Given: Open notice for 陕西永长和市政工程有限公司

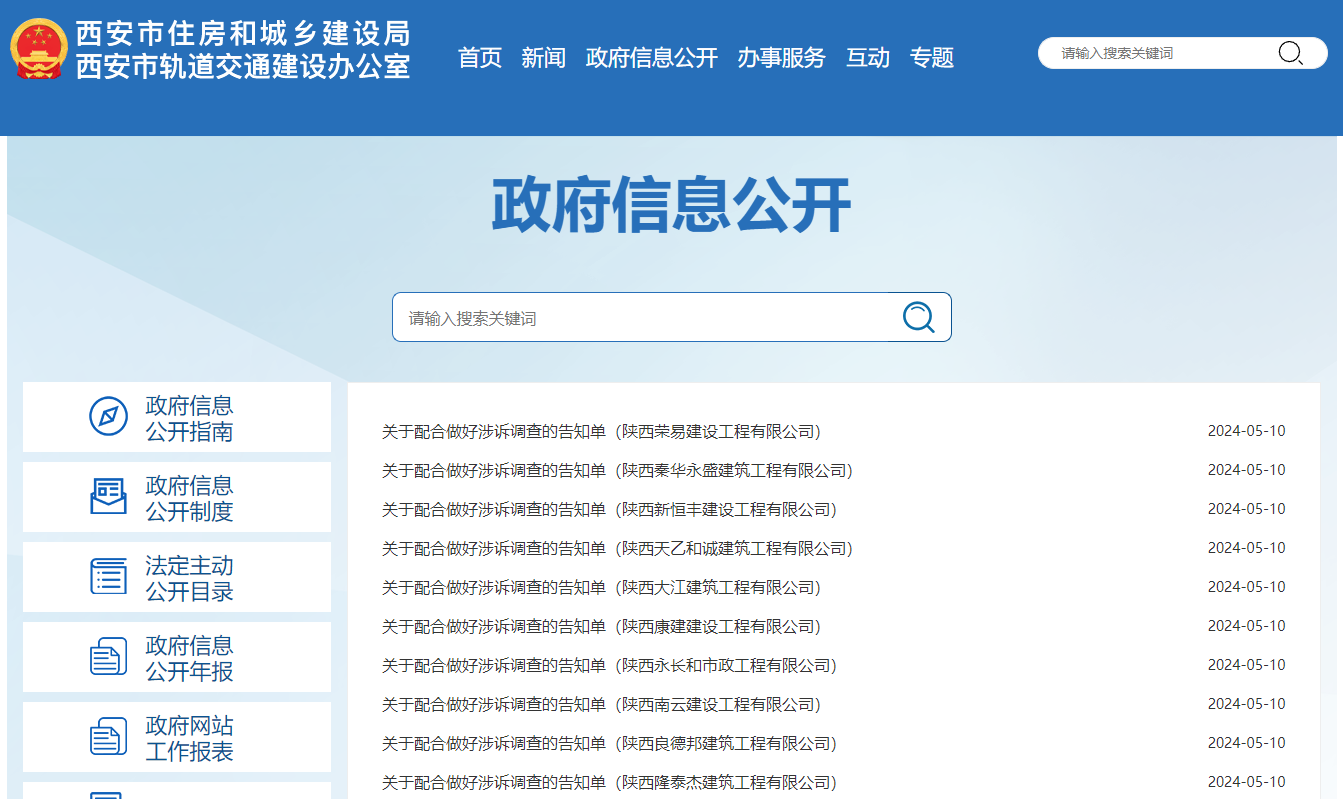Looking at the screenshot, I should [x=609, y=665].
